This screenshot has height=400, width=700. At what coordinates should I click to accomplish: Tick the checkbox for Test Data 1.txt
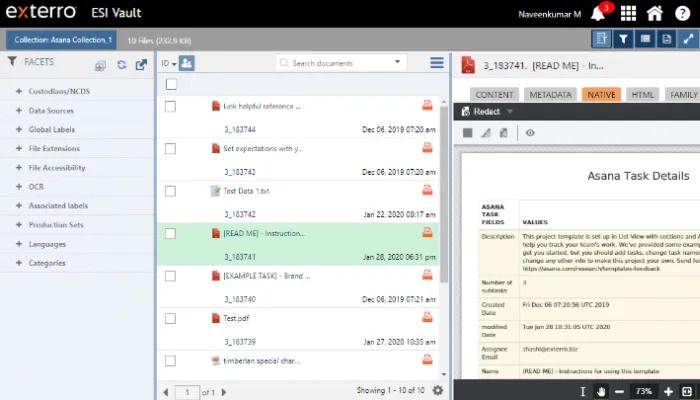pyautogui.click(x=170, y=190)
